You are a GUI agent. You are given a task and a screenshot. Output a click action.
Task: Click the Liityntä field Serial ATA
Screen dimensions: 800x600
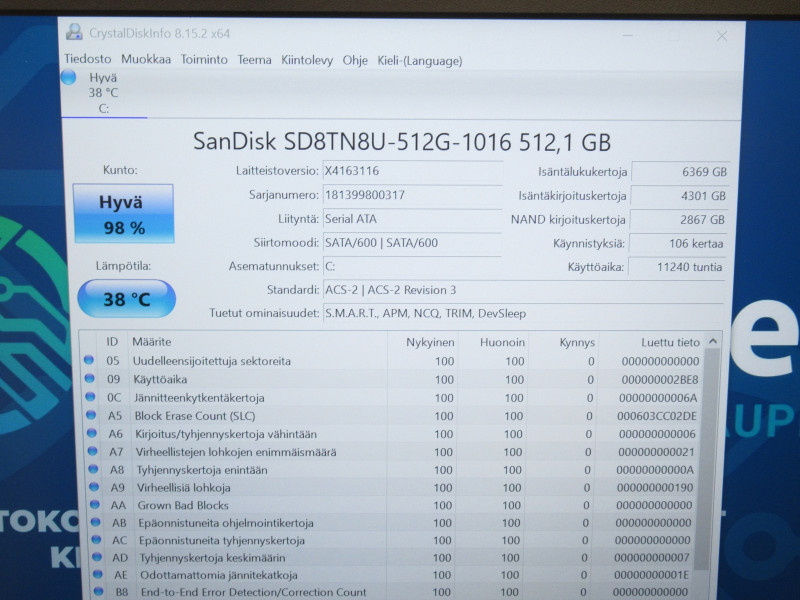(412, 219)
